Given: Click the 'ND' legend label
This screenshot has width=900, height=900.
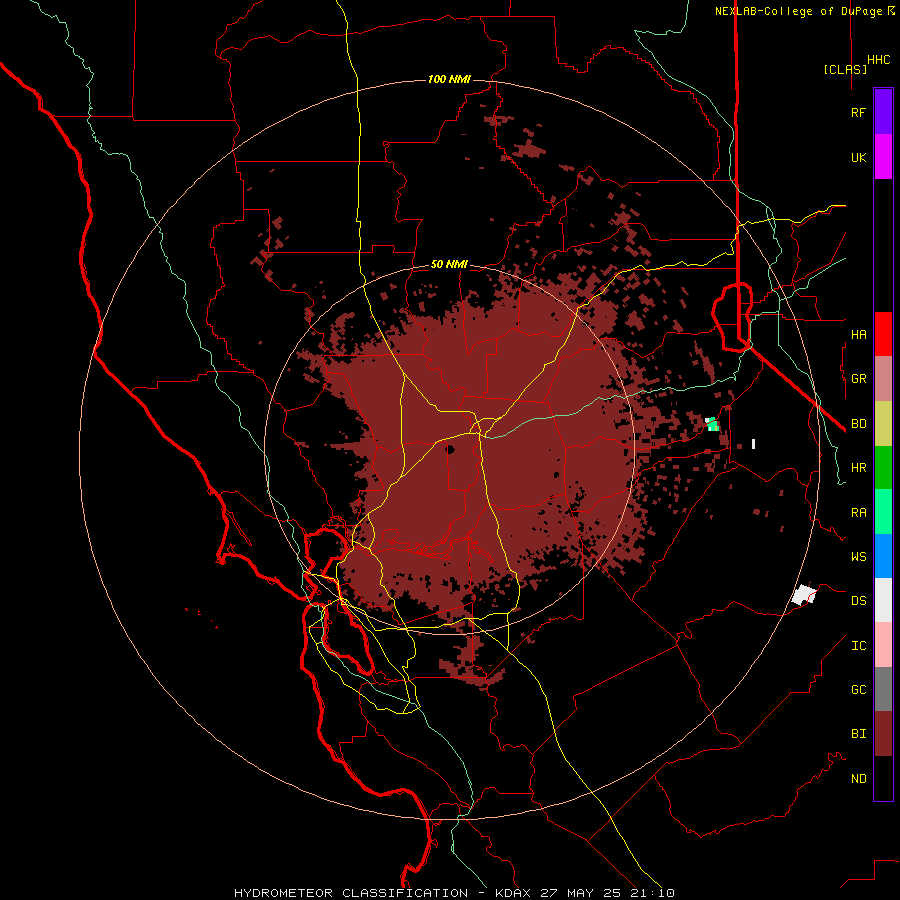Looking at the screenshot, I should pyautogui.click(x=858, y=779).
